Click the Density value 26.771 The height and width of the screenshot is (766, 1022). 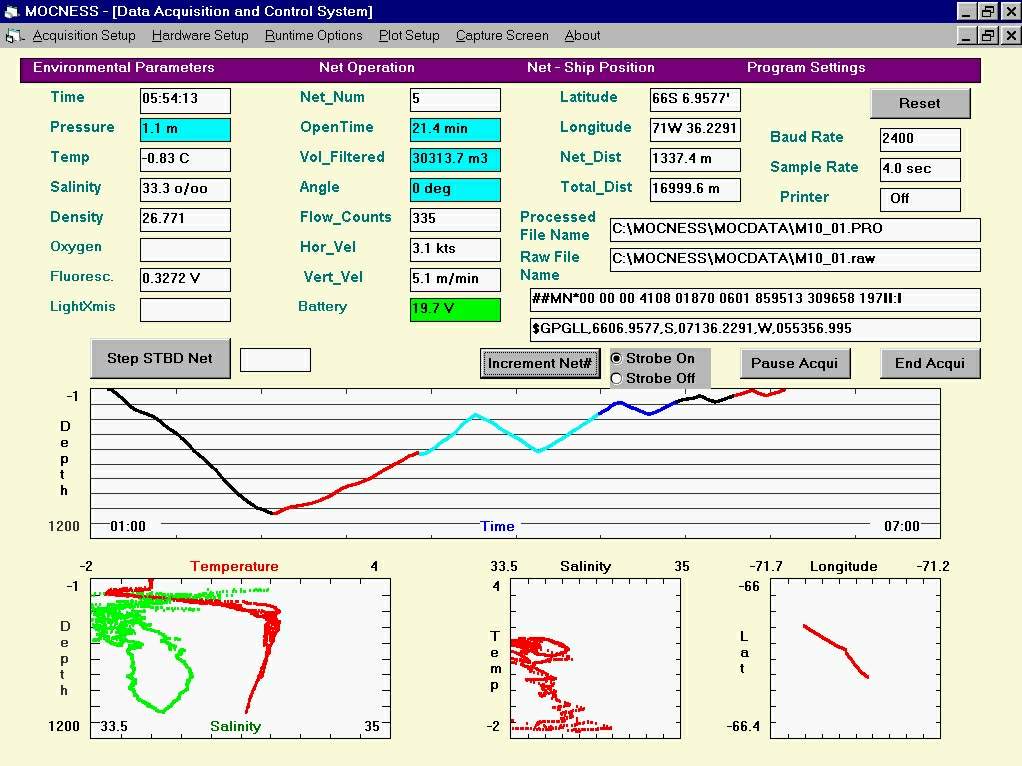pos(185,219)
